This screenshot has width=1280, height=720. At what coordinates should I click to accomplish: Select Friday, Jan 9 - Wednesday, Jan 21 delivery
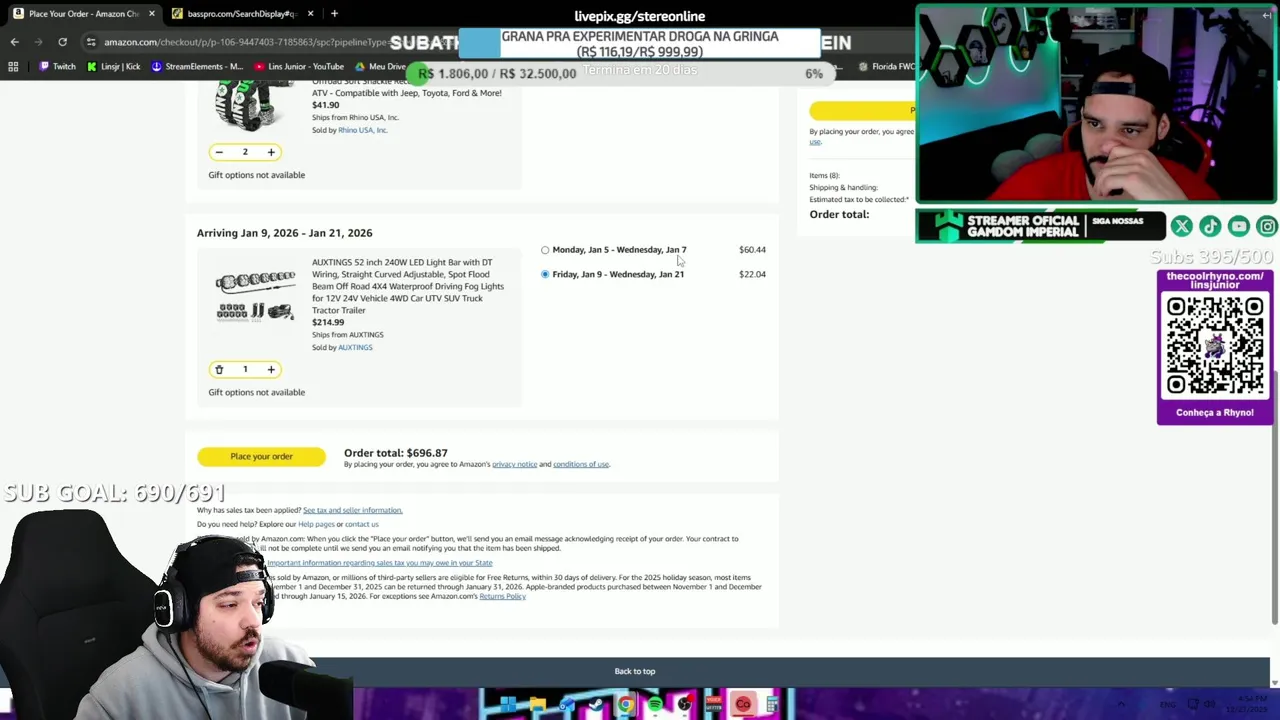(x=545, y=274)
